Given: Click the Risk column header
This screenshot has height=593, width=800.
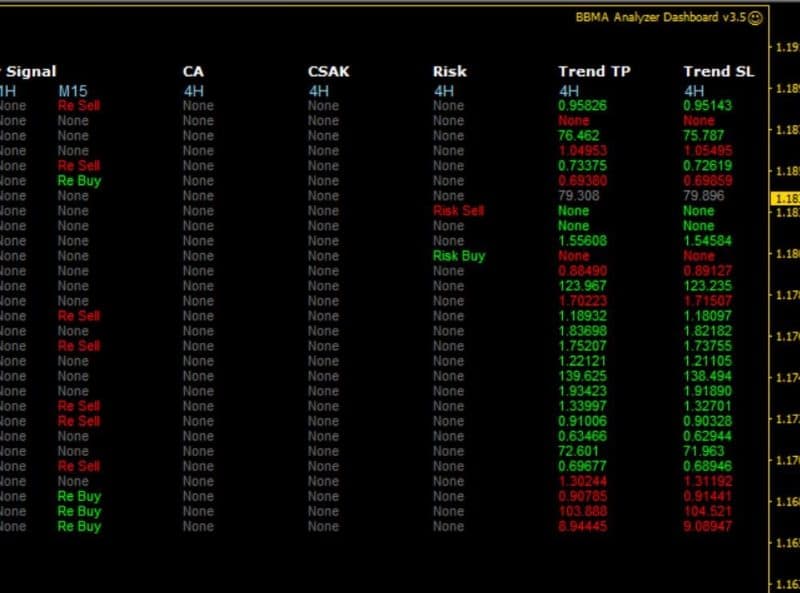Looking at the screenshot, I should point(449,71).
